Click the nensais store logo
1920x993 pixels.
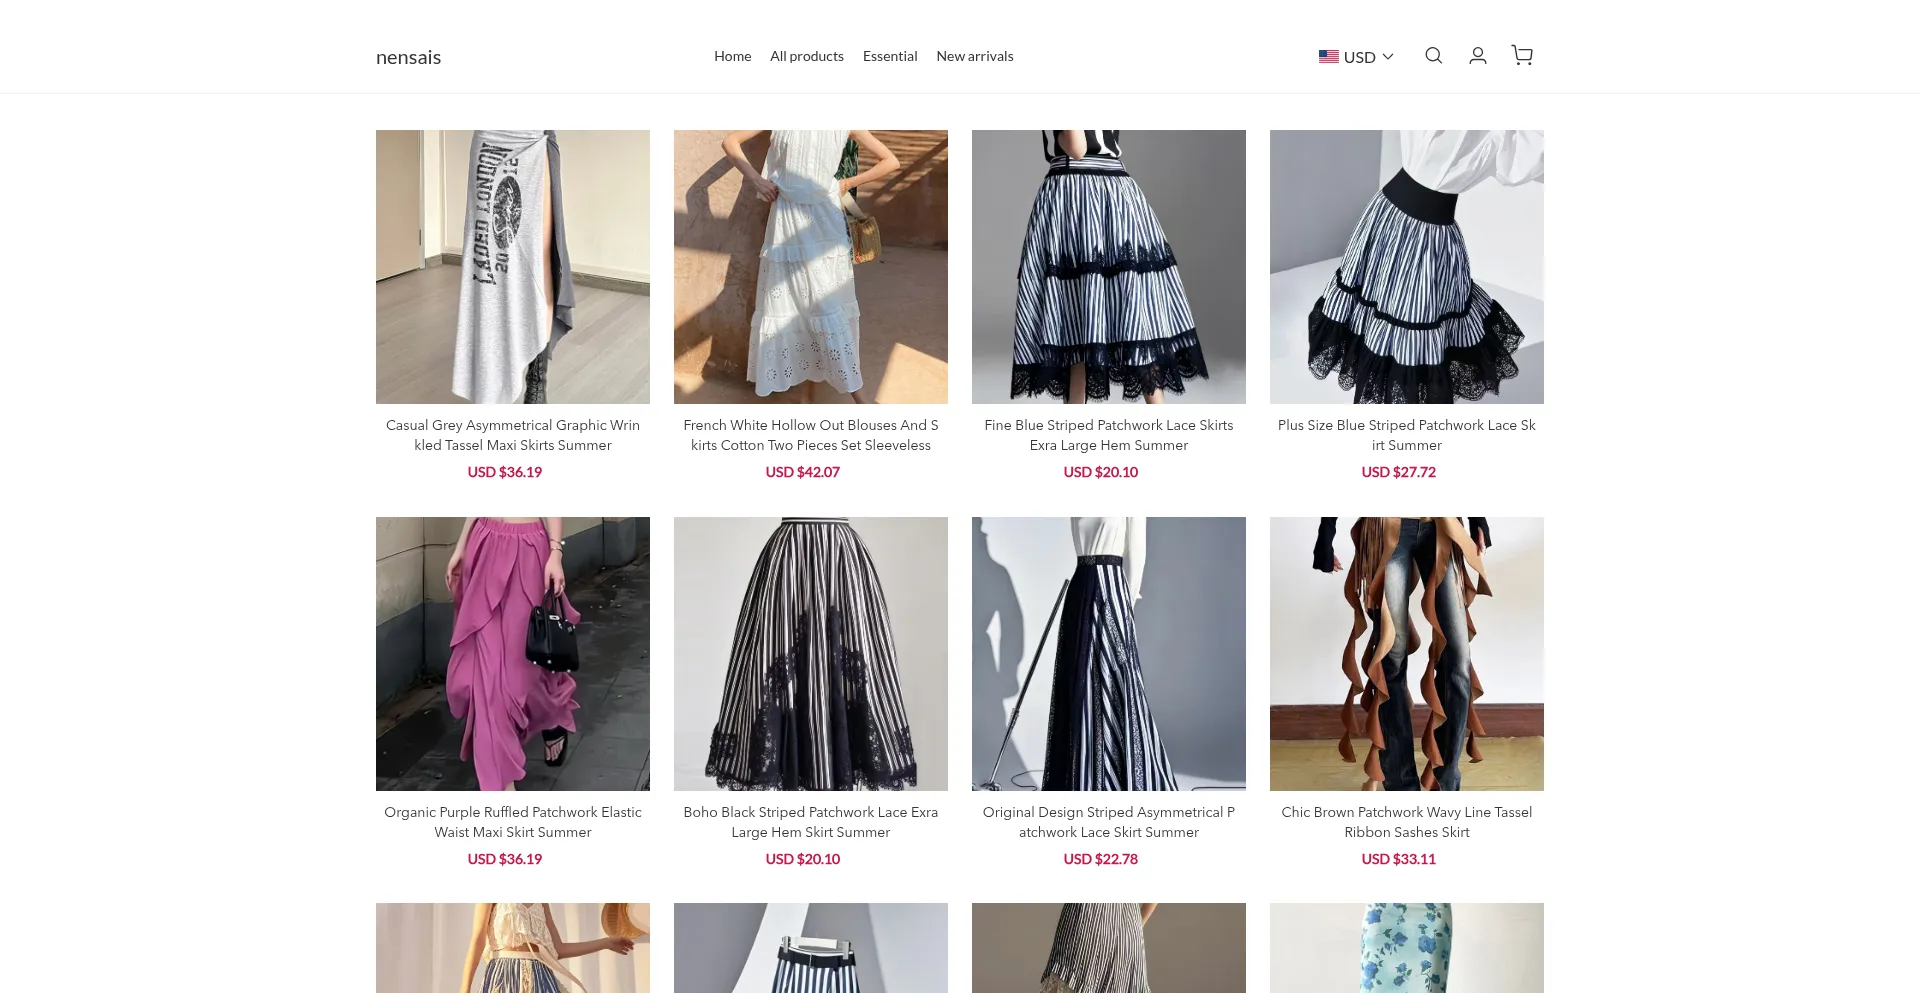click(408, 57)
